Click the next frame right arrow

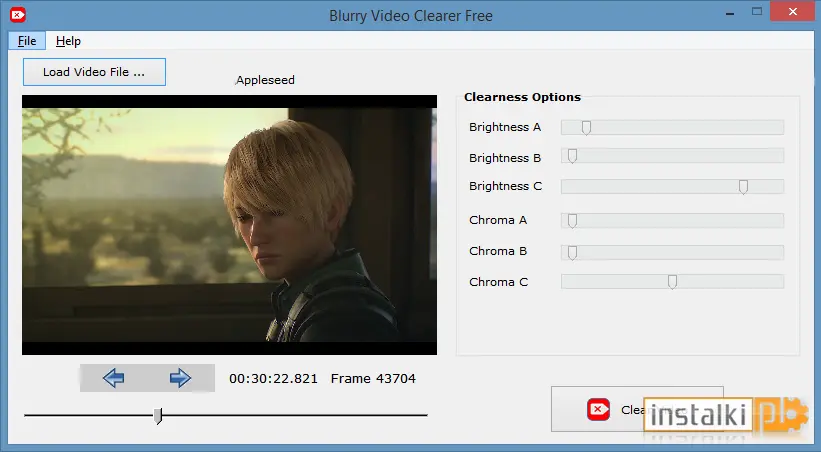(x=180, y=378)
